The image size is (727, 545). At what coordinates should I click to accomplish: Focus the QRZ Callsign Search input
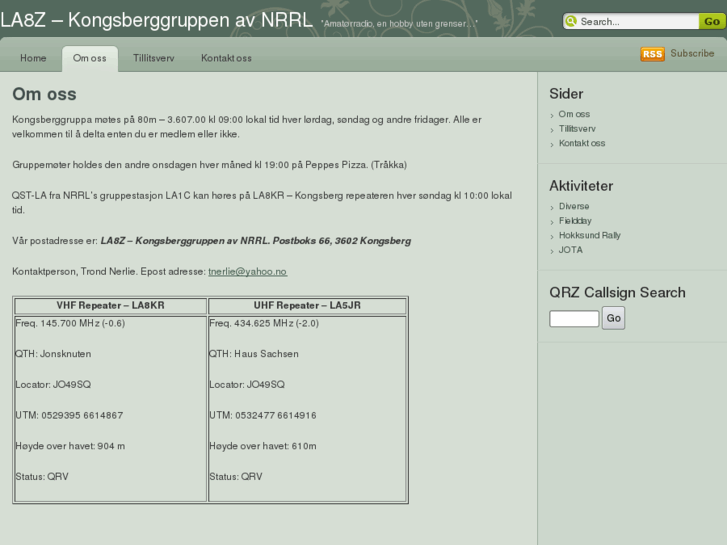(x=574, y=319)
